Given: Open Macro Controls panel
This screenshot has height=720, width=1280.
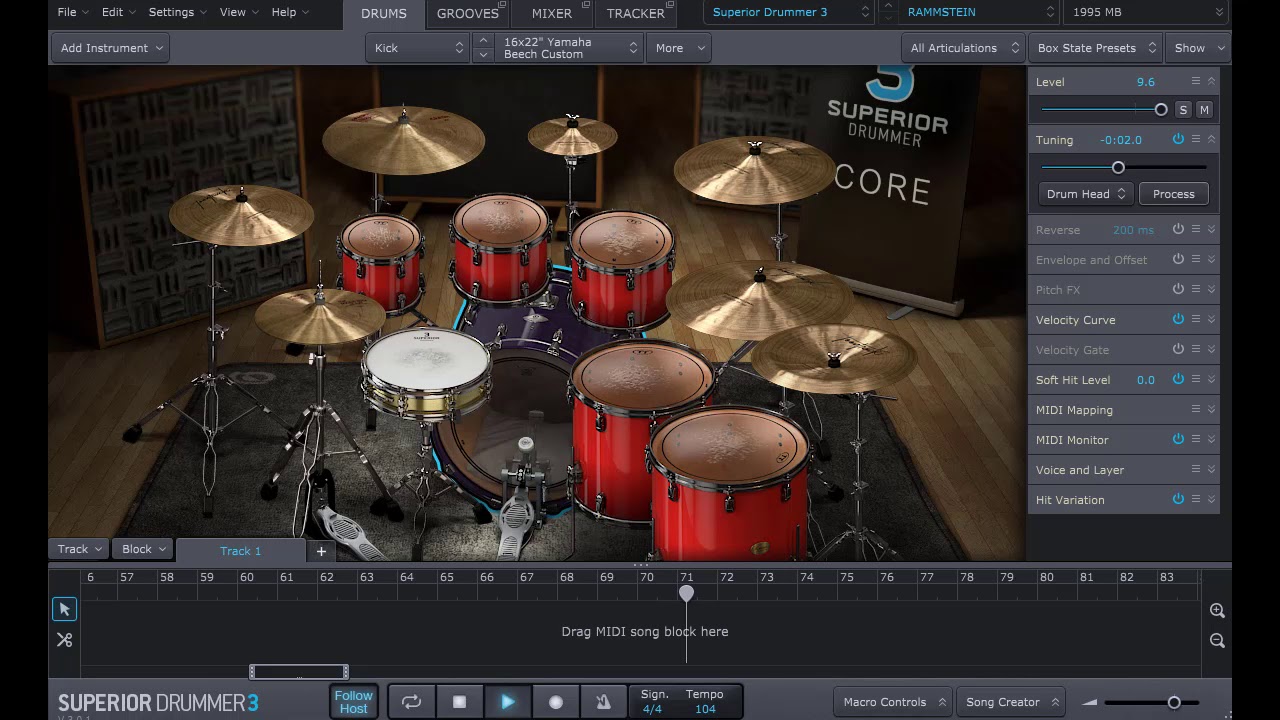Looking at the screenshot, I should pyautogui.click(x=895, y=702).
